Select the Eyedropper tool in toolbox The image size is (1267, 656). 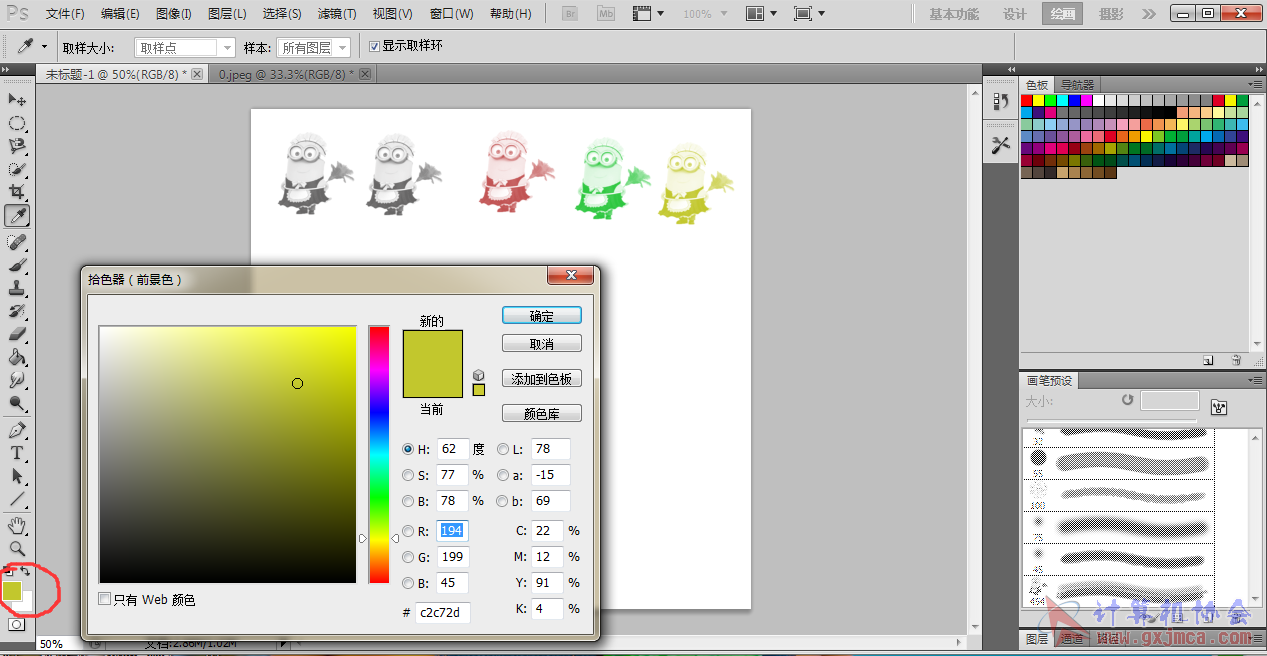click(17, 215)
